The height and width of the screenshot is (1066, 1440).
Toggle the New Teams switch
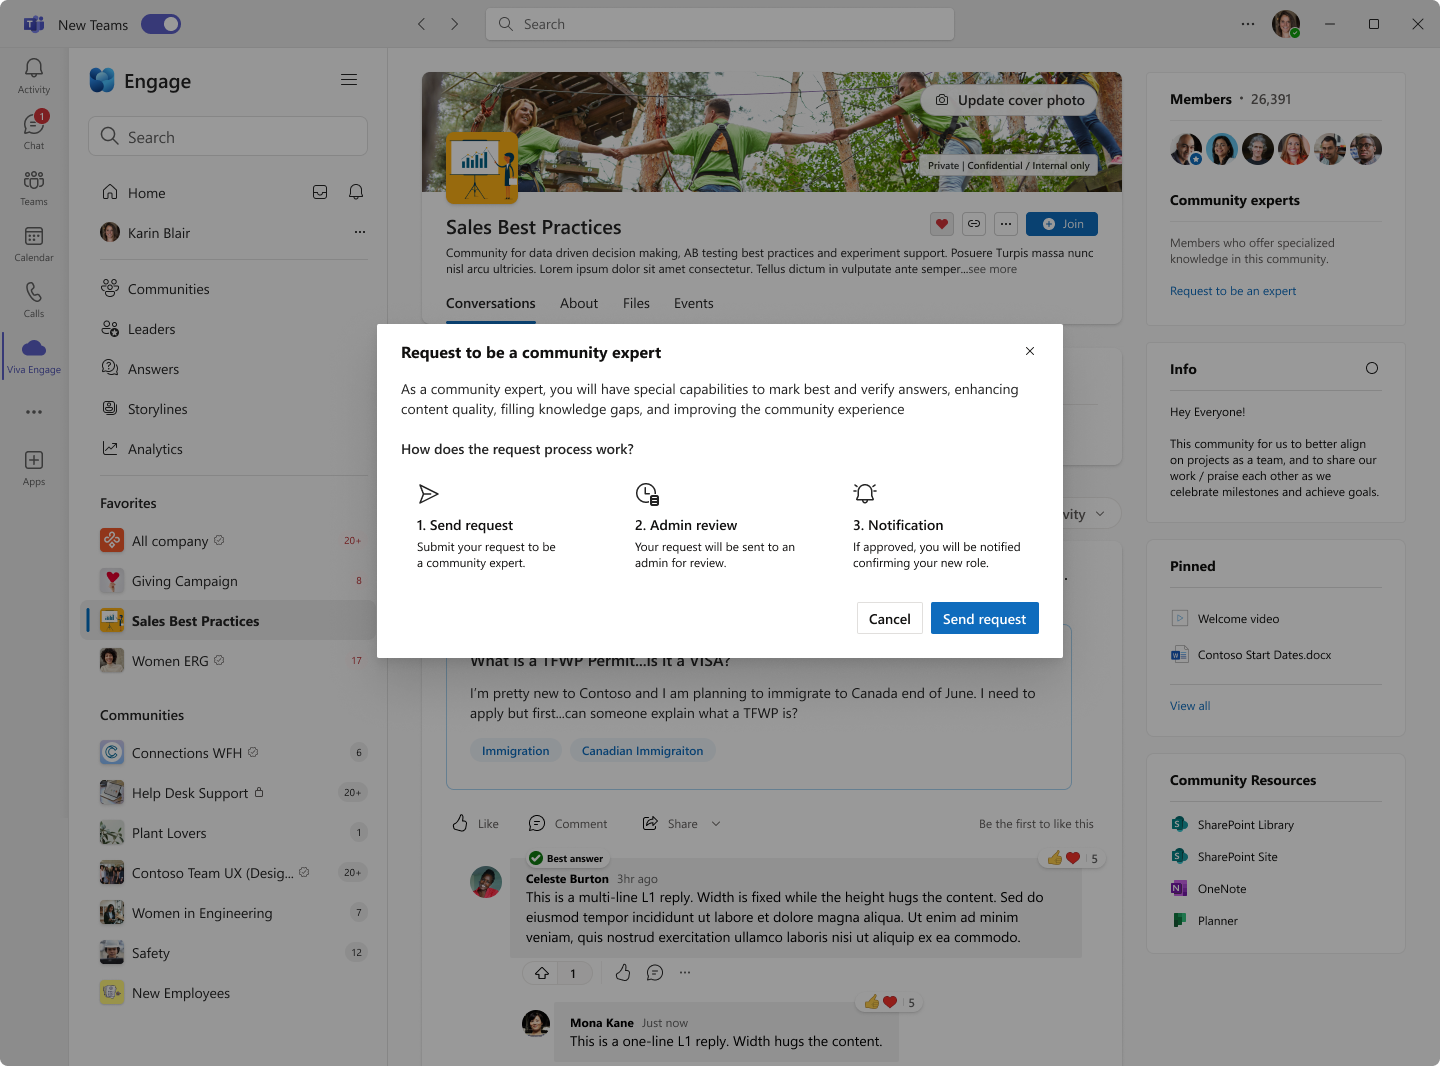click(161, 24)
